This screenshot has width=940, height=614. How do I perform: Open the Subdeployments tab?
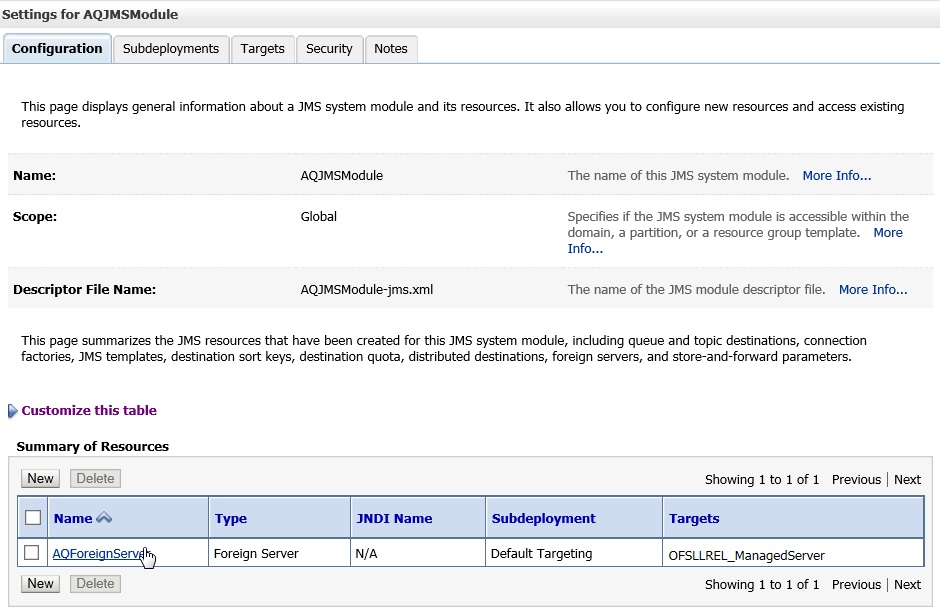tap(171, 49)
